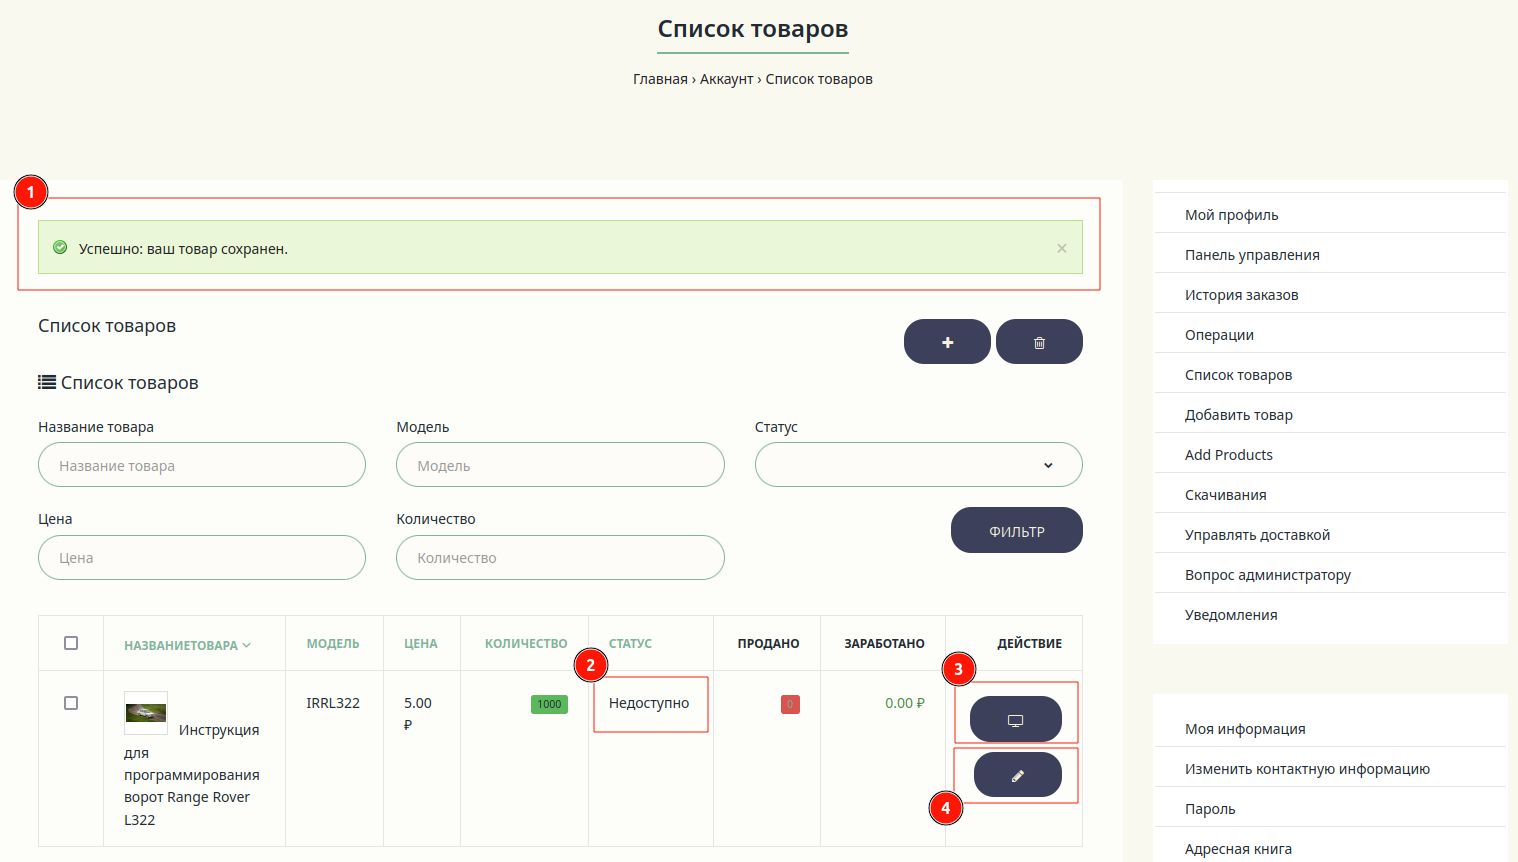Click green checkmark icon in success alert
1518x862 pixels.
click(x=60, y=248)
